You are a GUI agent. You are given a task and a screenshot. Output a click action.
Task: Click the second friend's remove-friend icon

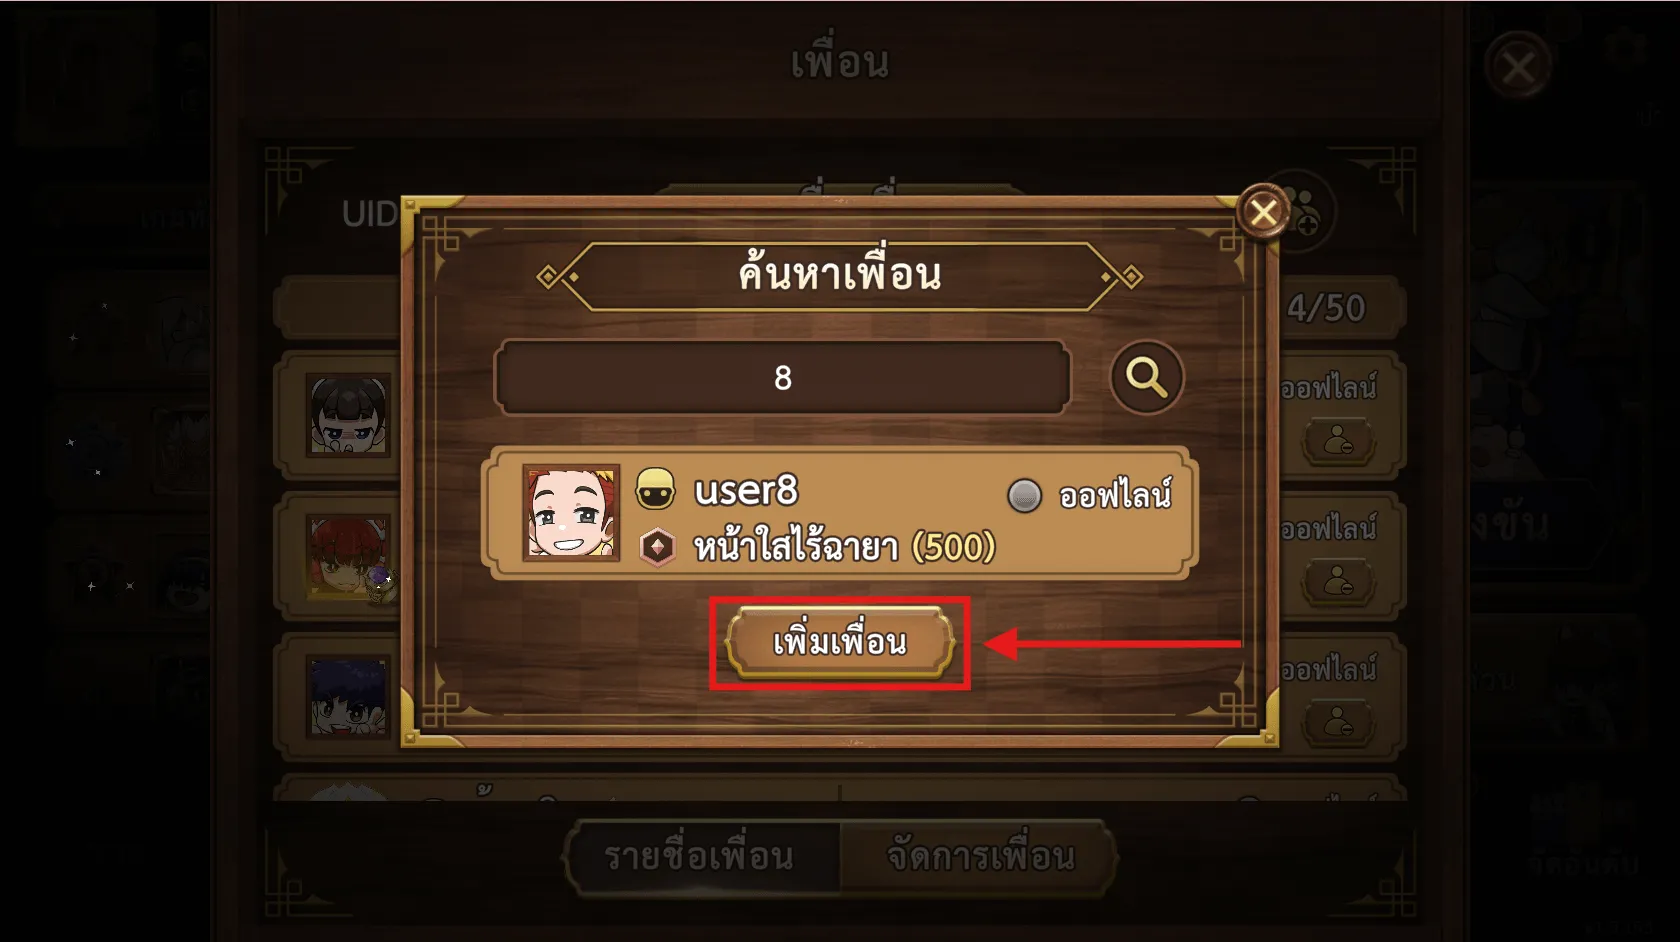(1338, 581)
